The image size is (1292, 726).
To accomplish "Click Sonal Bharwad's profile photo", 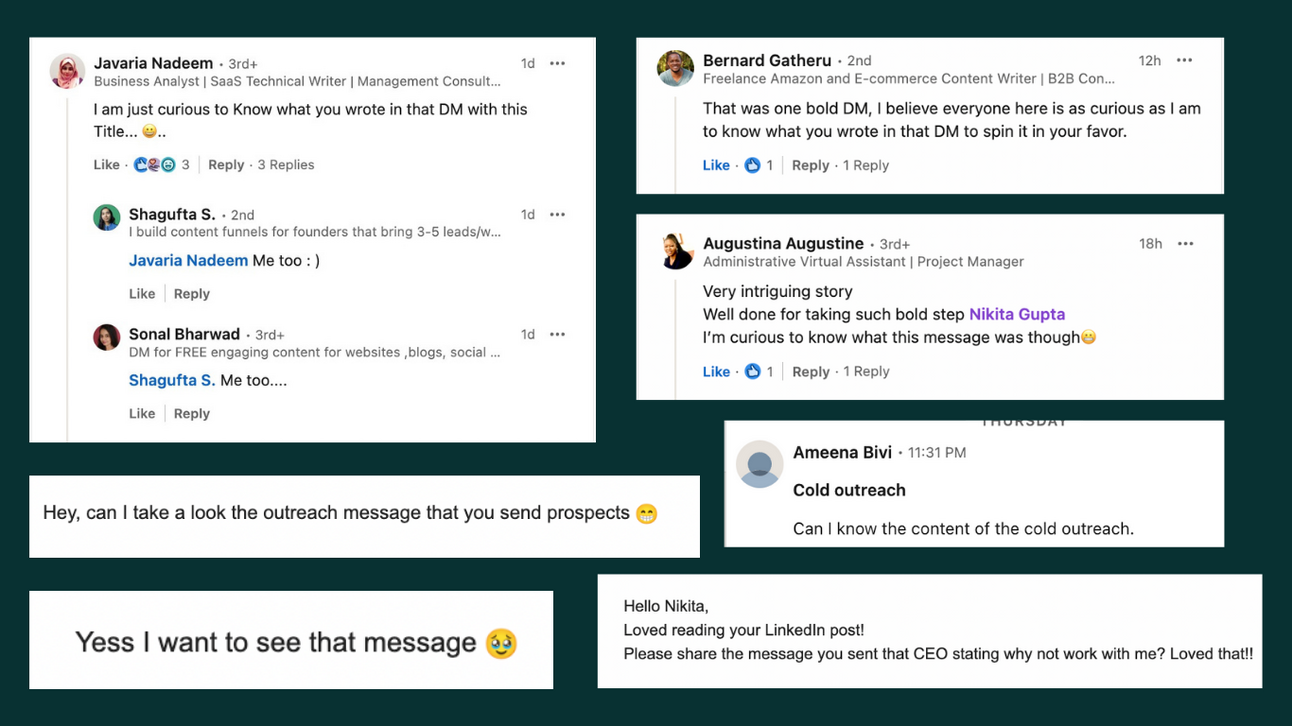I will (x=106, y=337).
